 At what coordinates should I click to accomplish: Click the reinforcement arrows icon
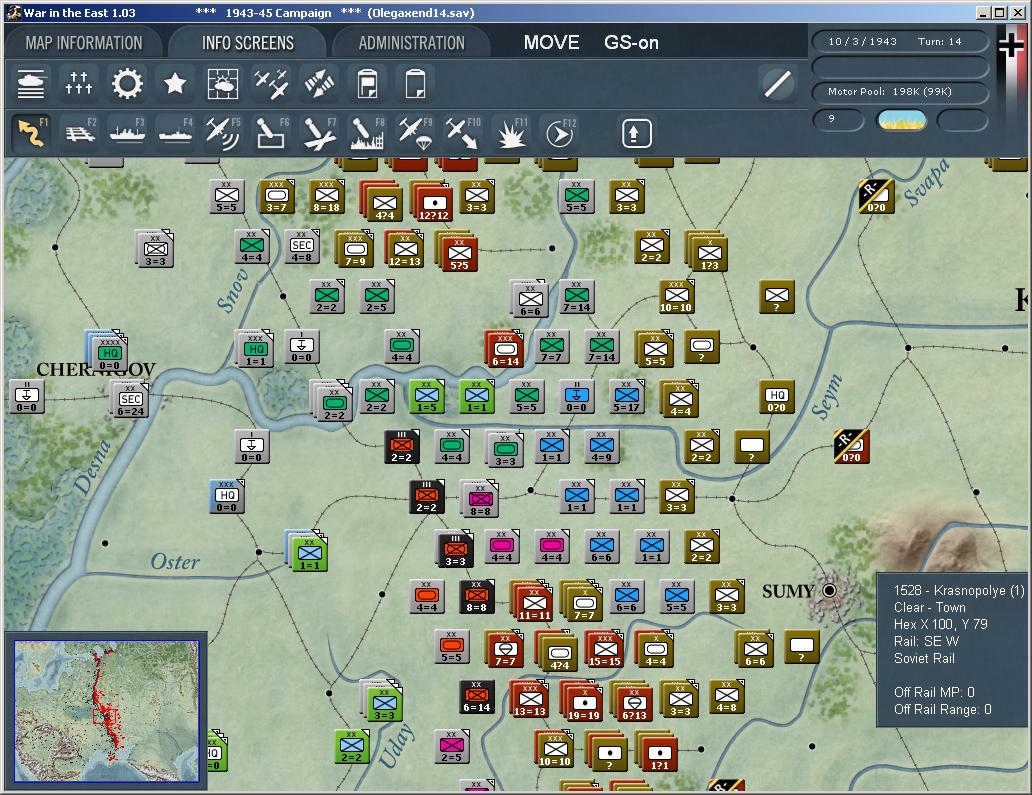click(x=319, y=84)
